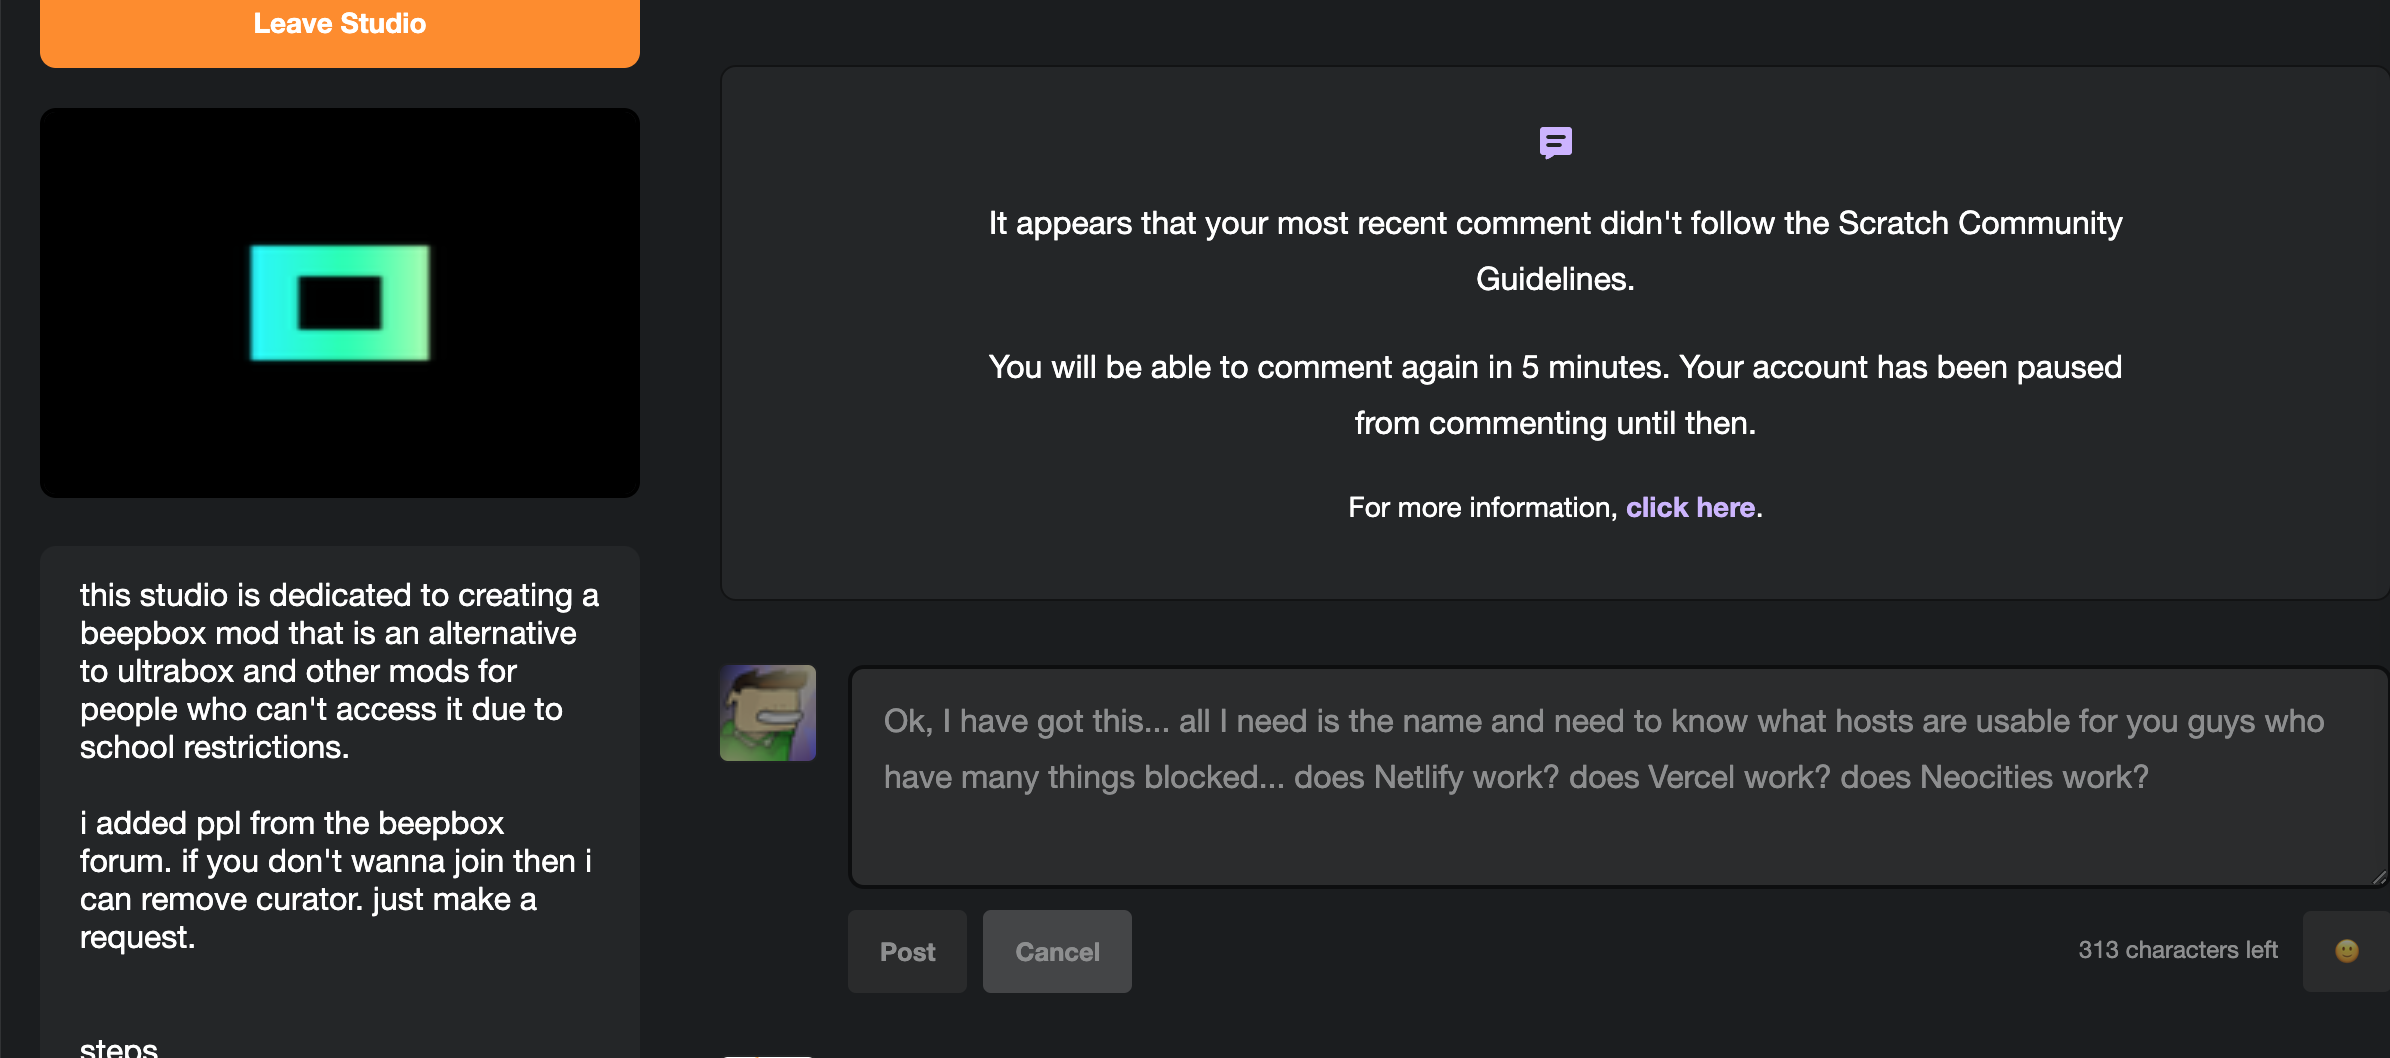Image resolution: width=2390 pixels, height=1058 pixels.
Task: Click the "steps" heading in description
Action: tap(119, 1047)
